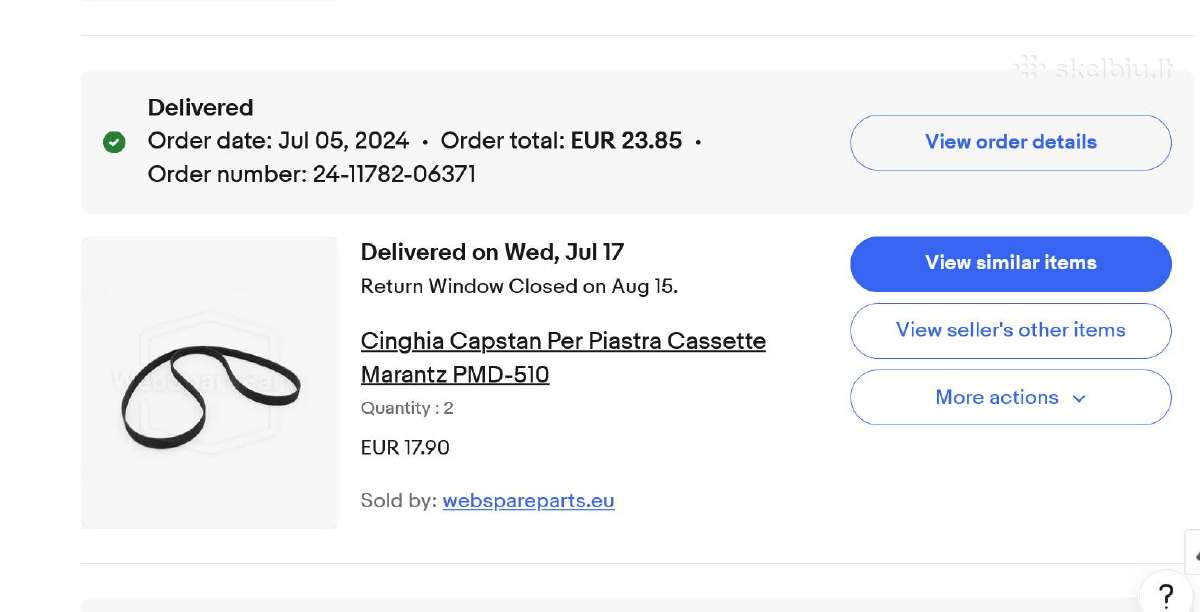
Task: Click the View similar items button
Action: click(x=1010, y=263)
